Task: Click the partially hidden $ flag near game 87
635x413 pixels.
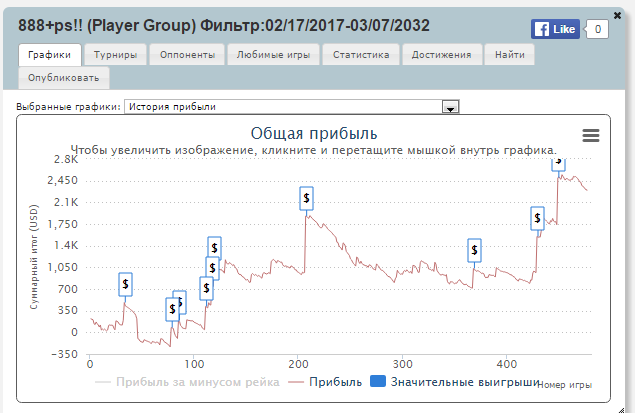Action: [183, 302]
